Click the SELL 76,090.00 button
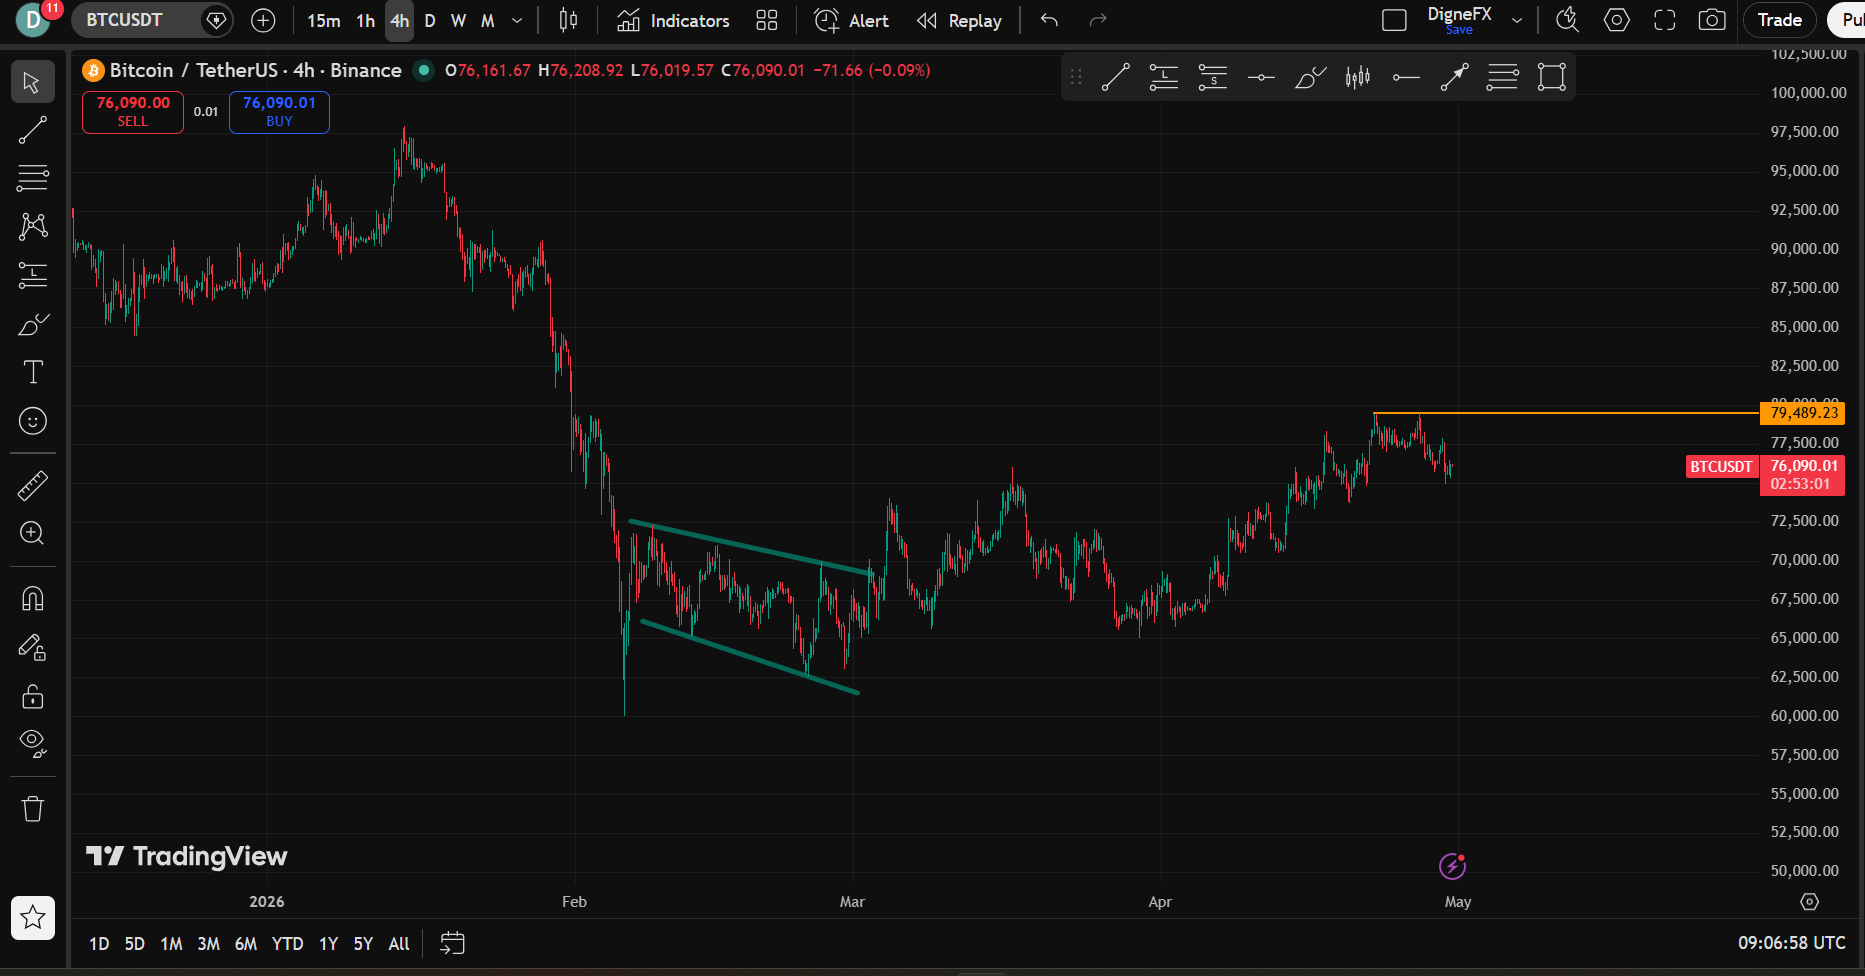This screenshot has width=1865, height=976. 133,111
